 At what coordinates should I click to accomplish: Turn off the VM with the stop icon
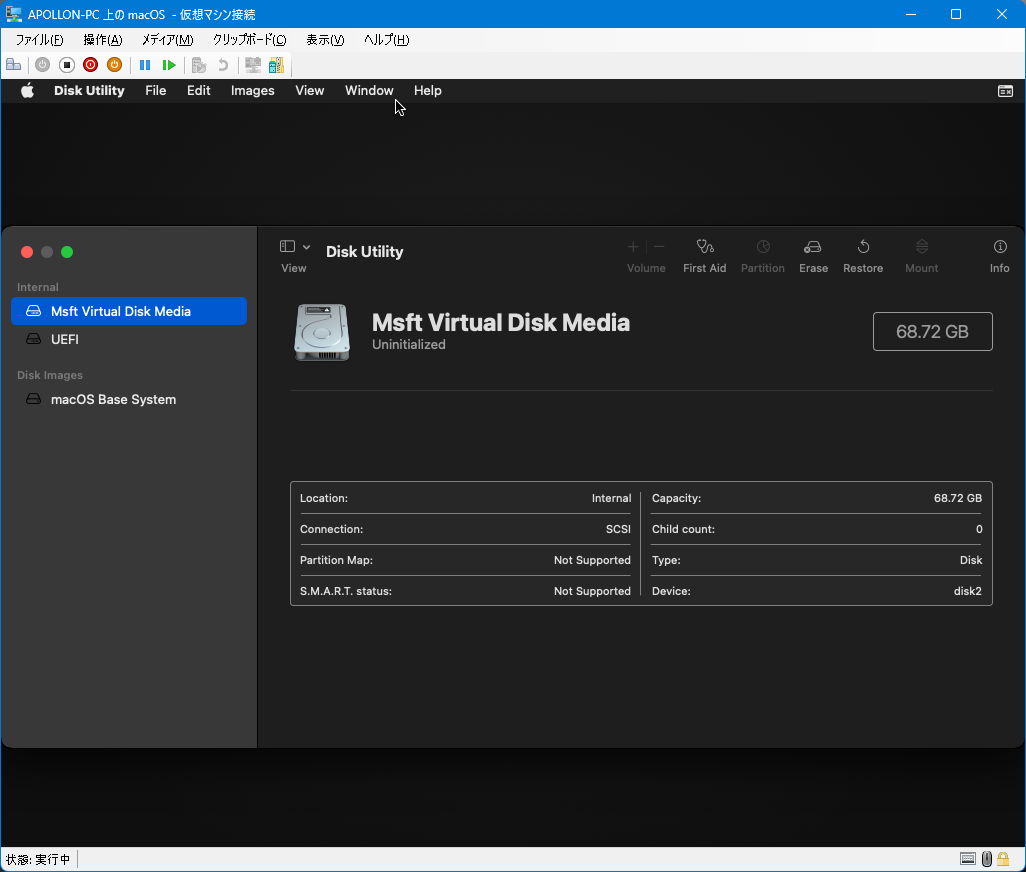coord(67,65)
